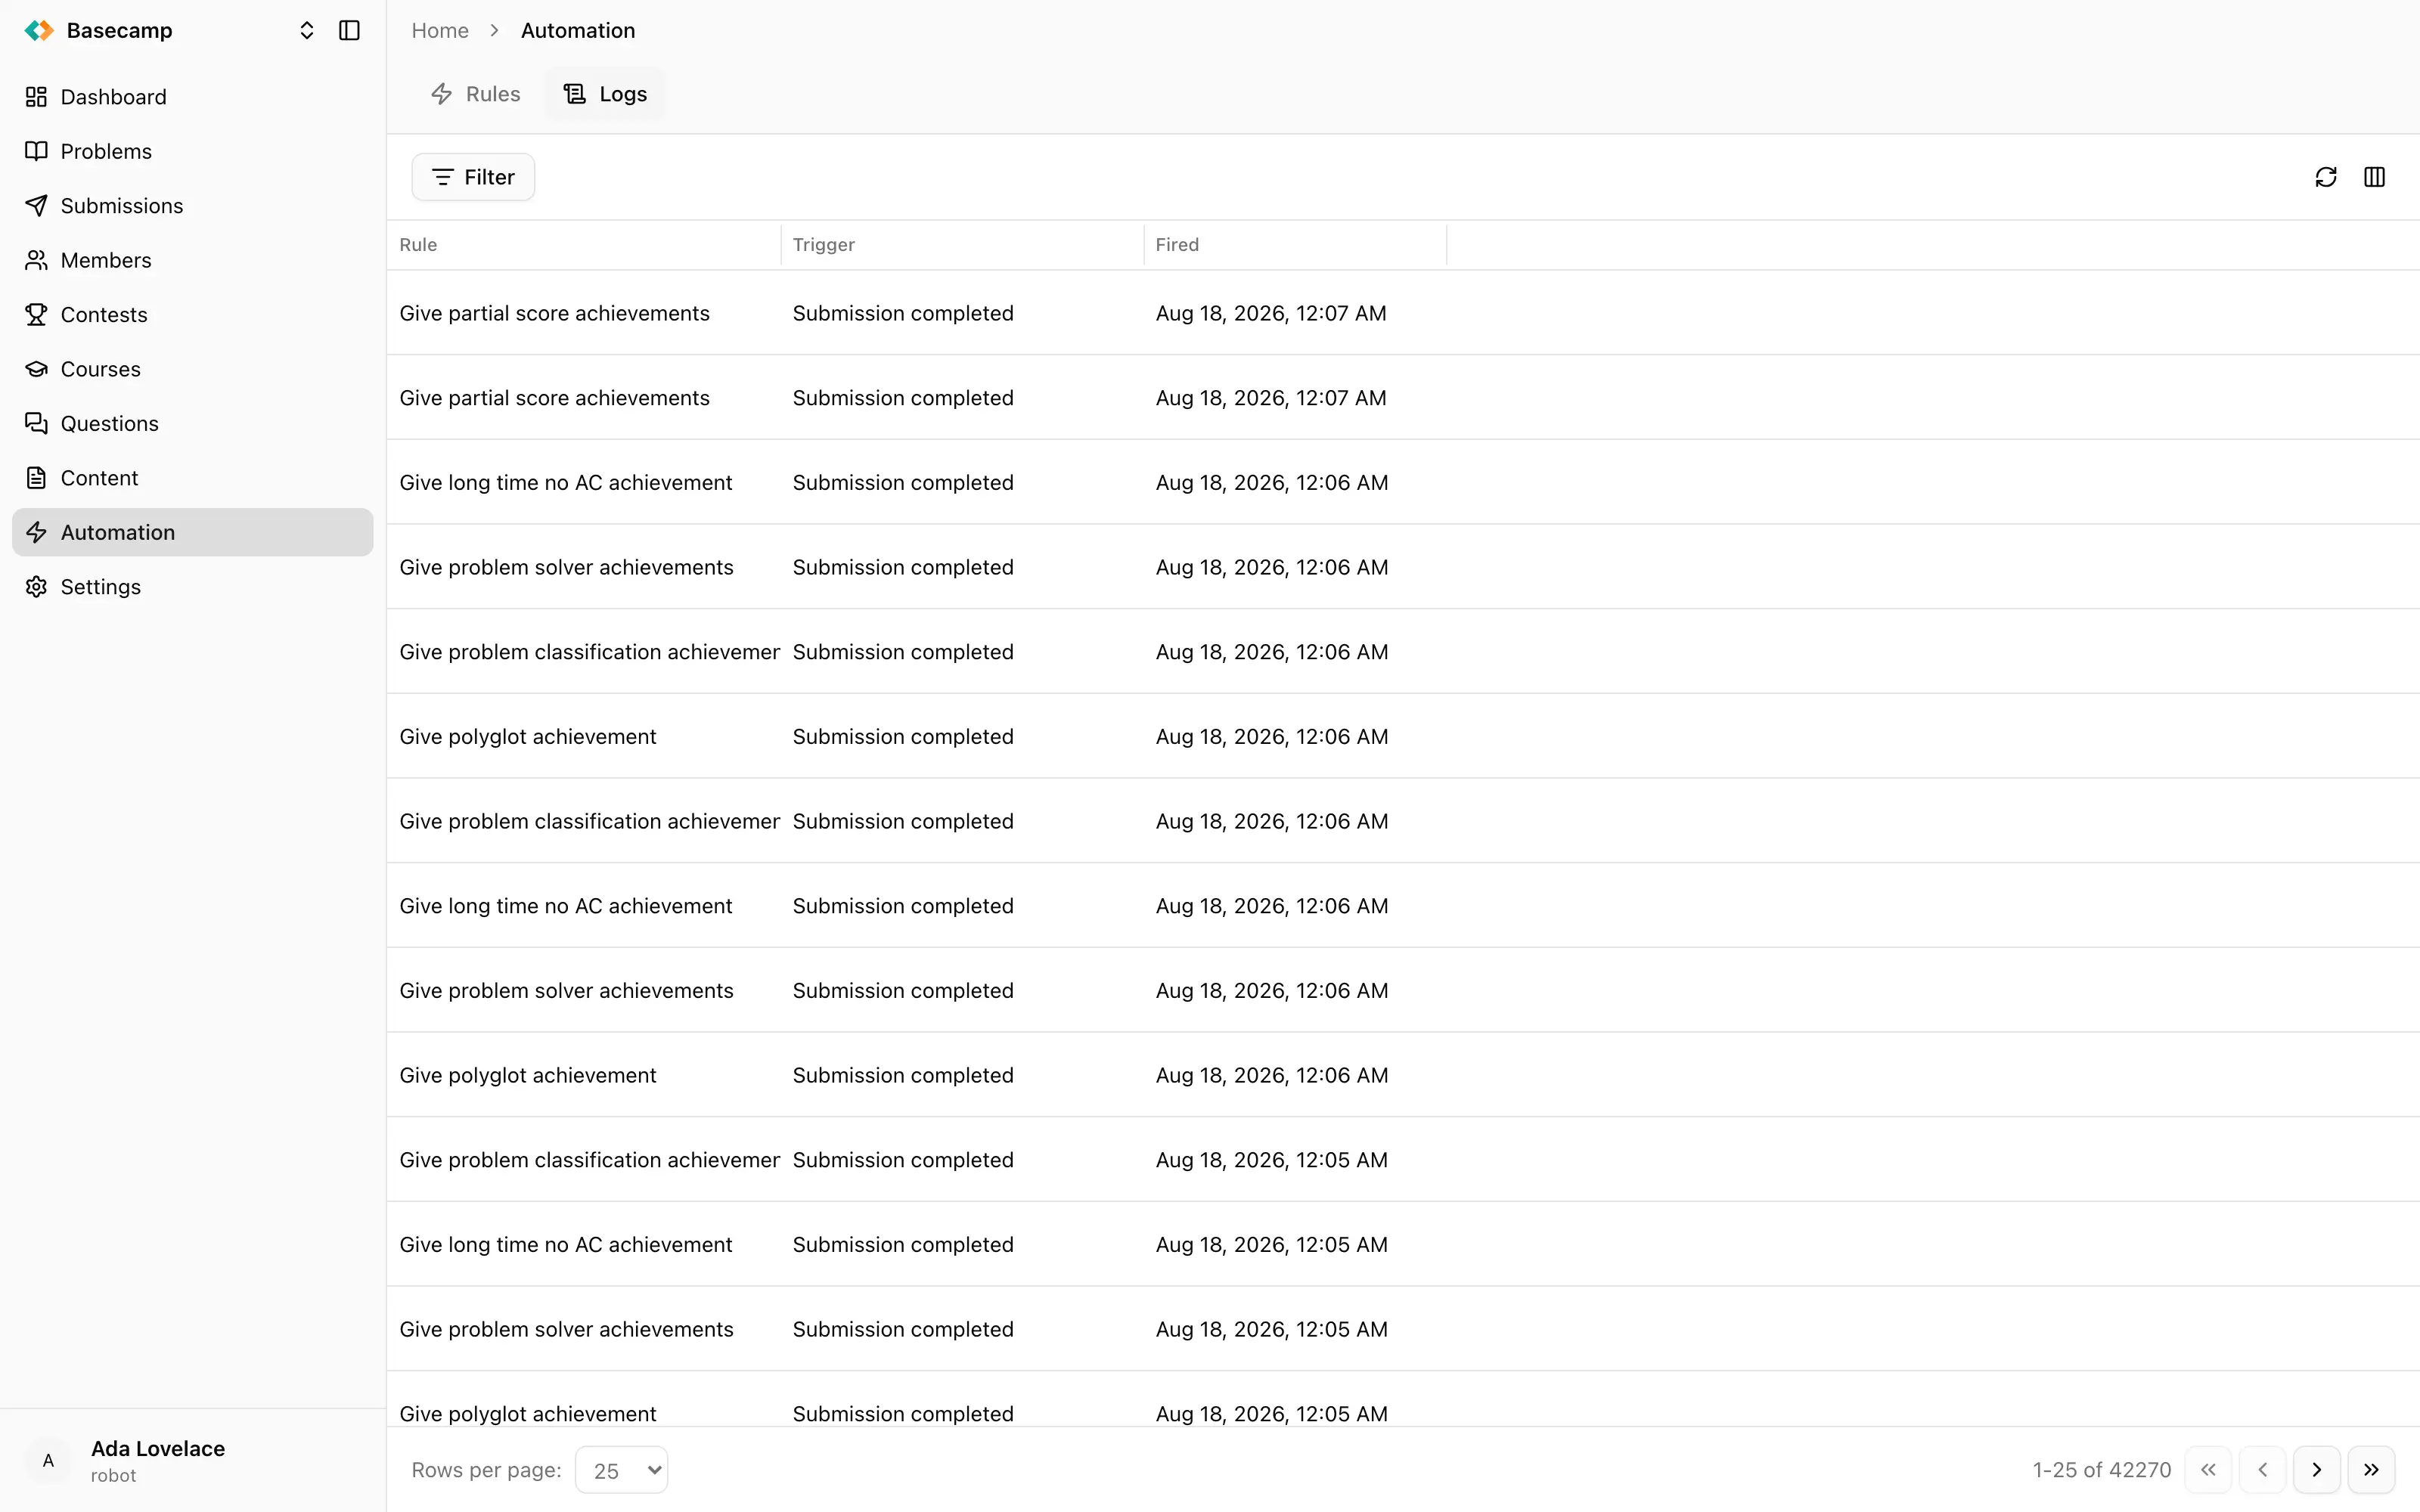This screenshot has width=2420, height=1512.
Task: Click the Ada Lovelace avatar
Action: click(48, 1461)
